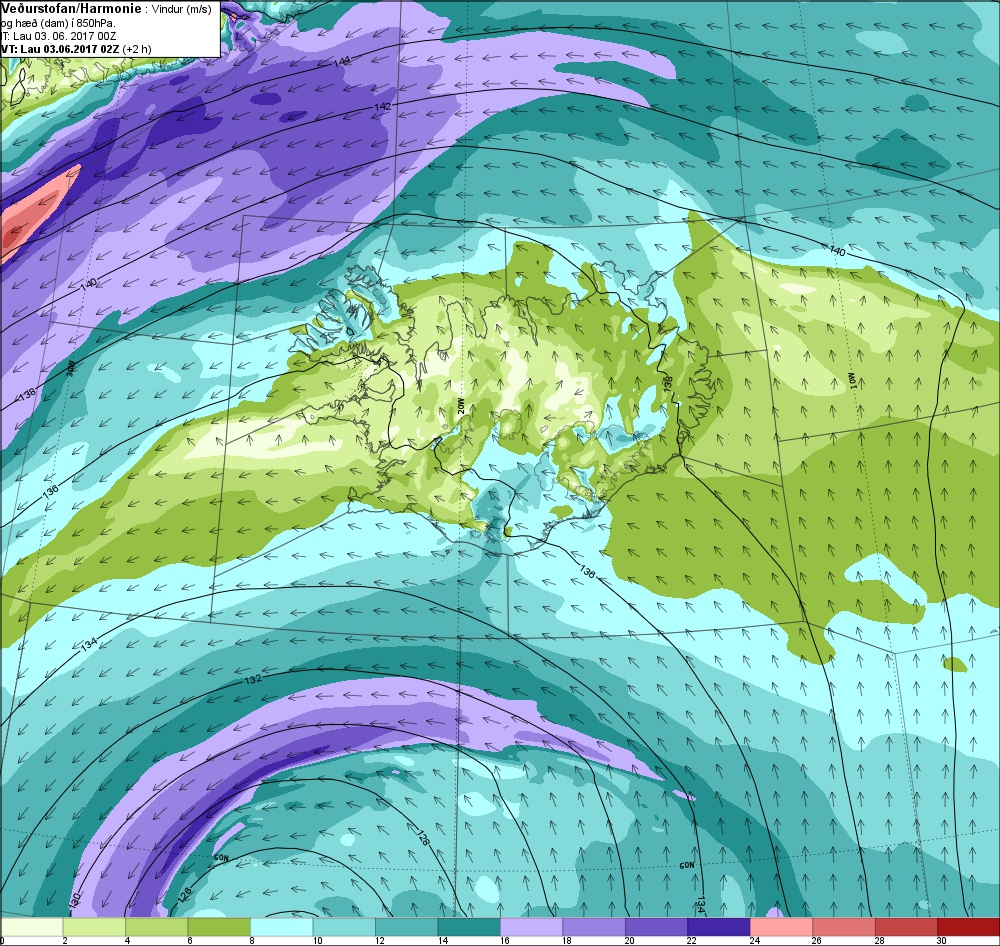Viewport: 1000px width, 946px height.
Task: Click the light pink 24–26 m/s legend swatch
Action: [782, 926]
